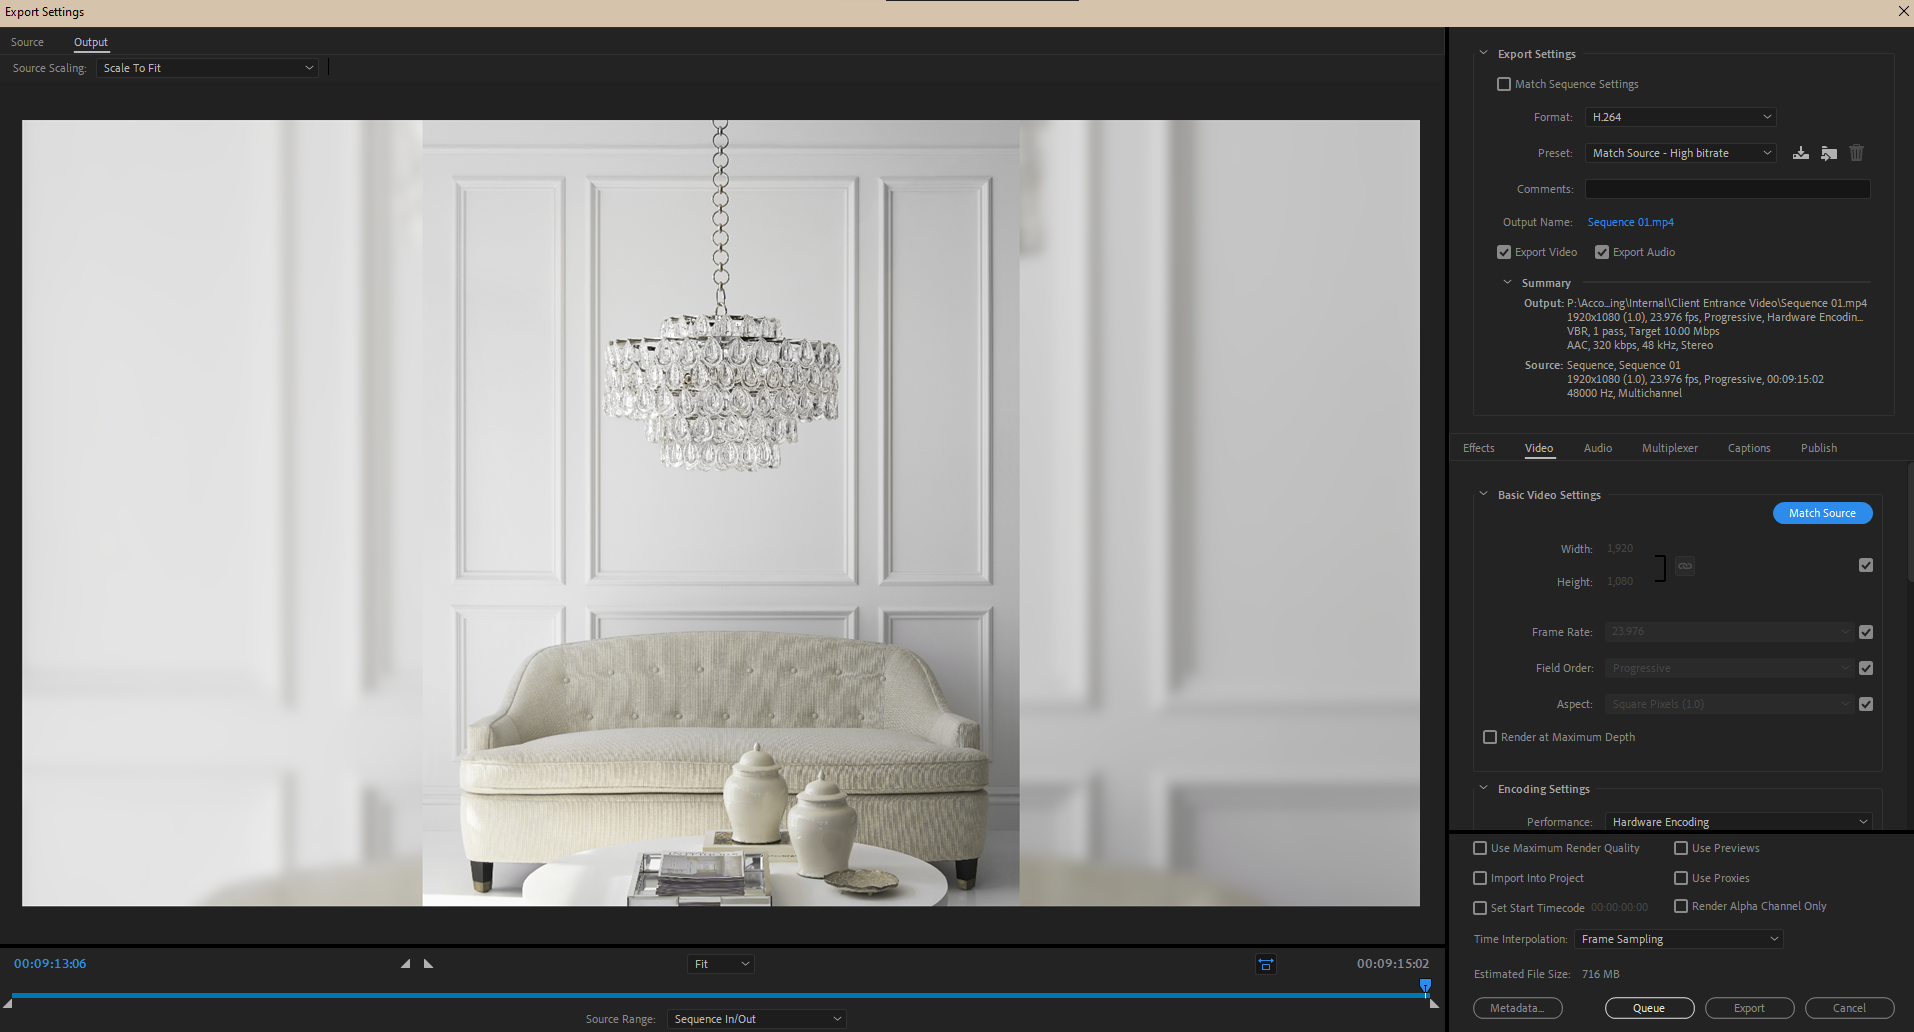This screenshot has width=1914, height=1032.
Task: Change the Time Interpolation setting
Action: tap(1677, 938)
